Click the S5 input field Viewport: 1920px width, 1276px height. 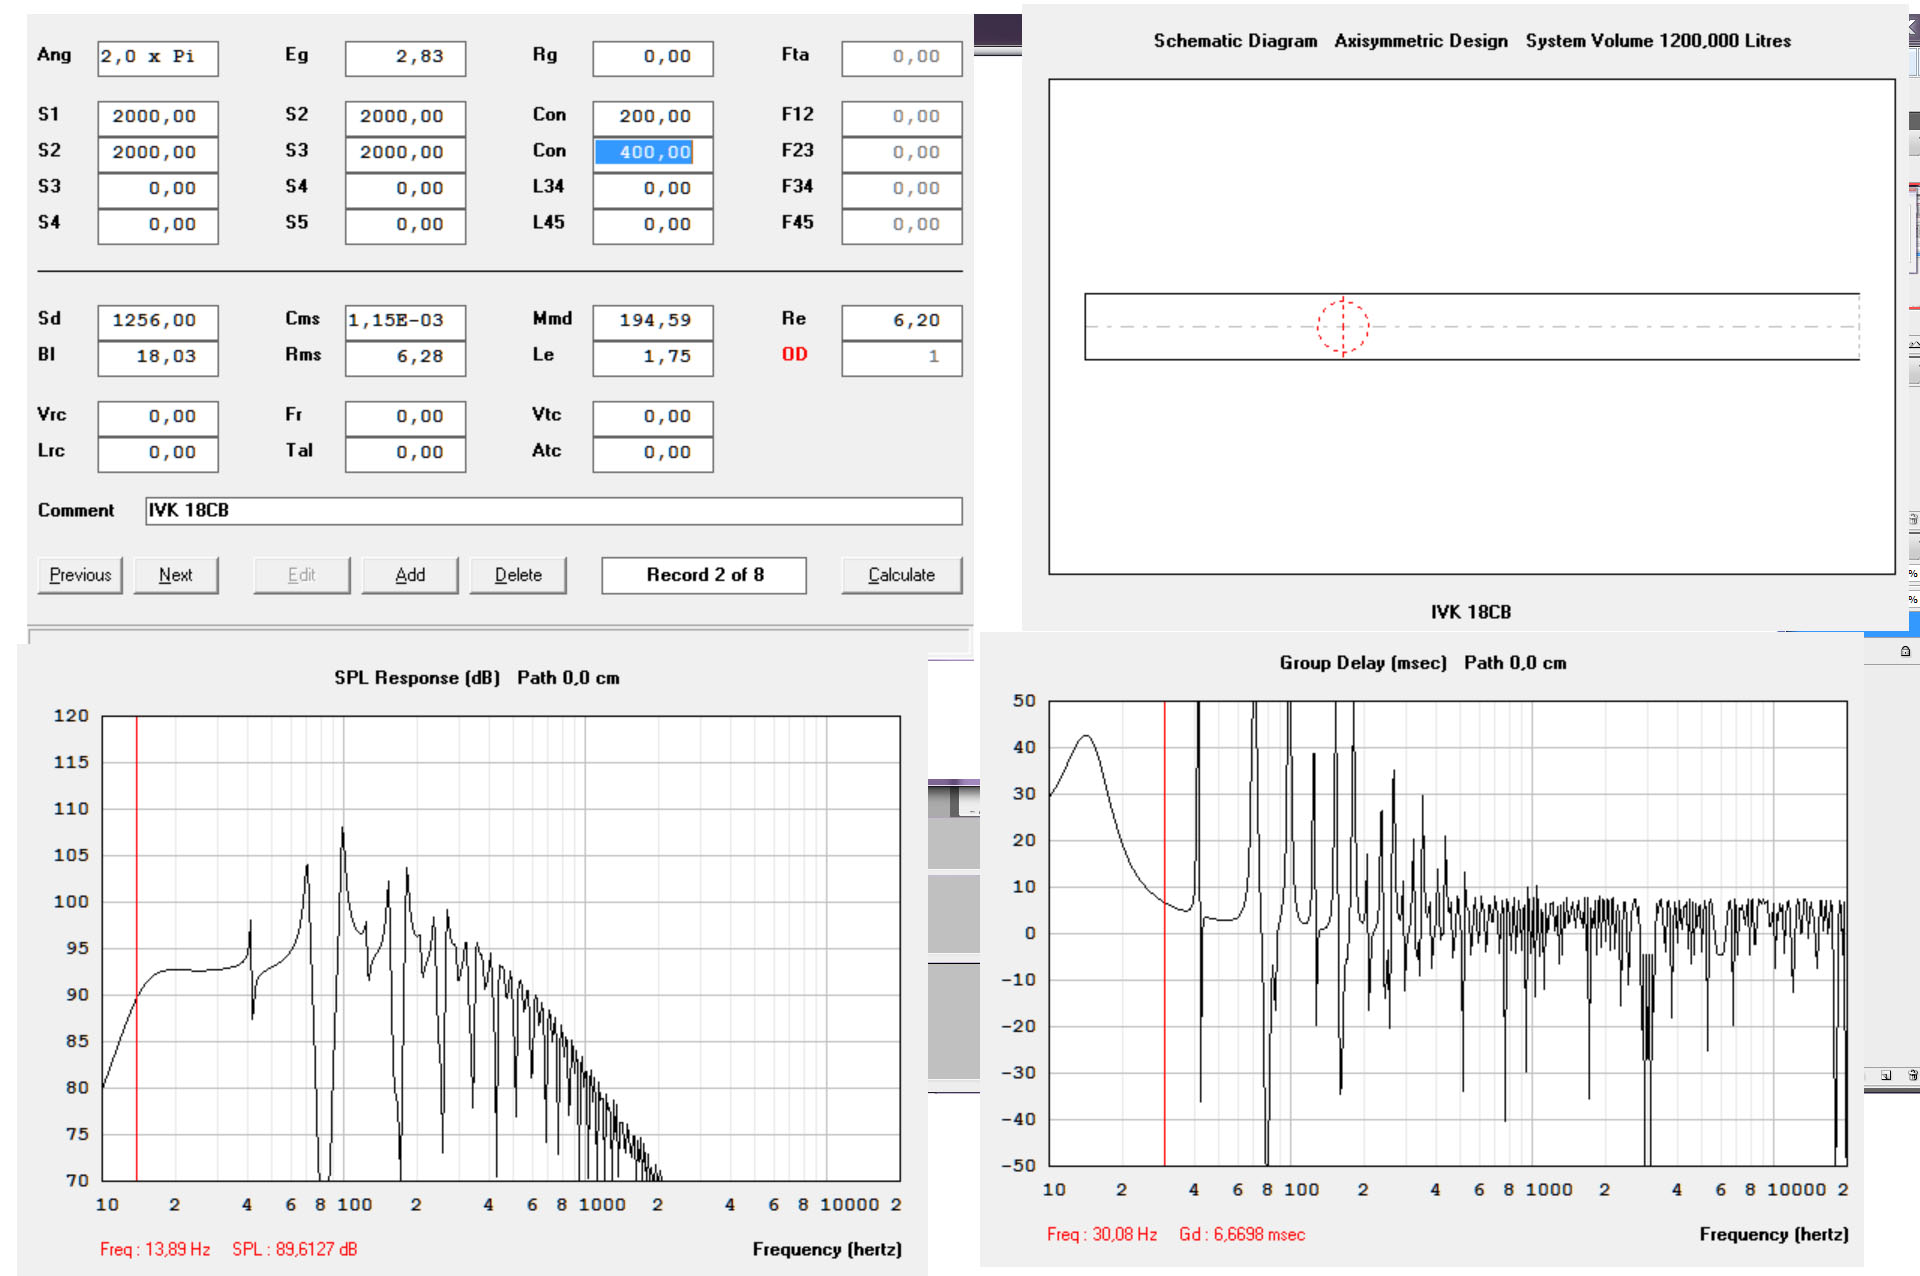(405, 225)
